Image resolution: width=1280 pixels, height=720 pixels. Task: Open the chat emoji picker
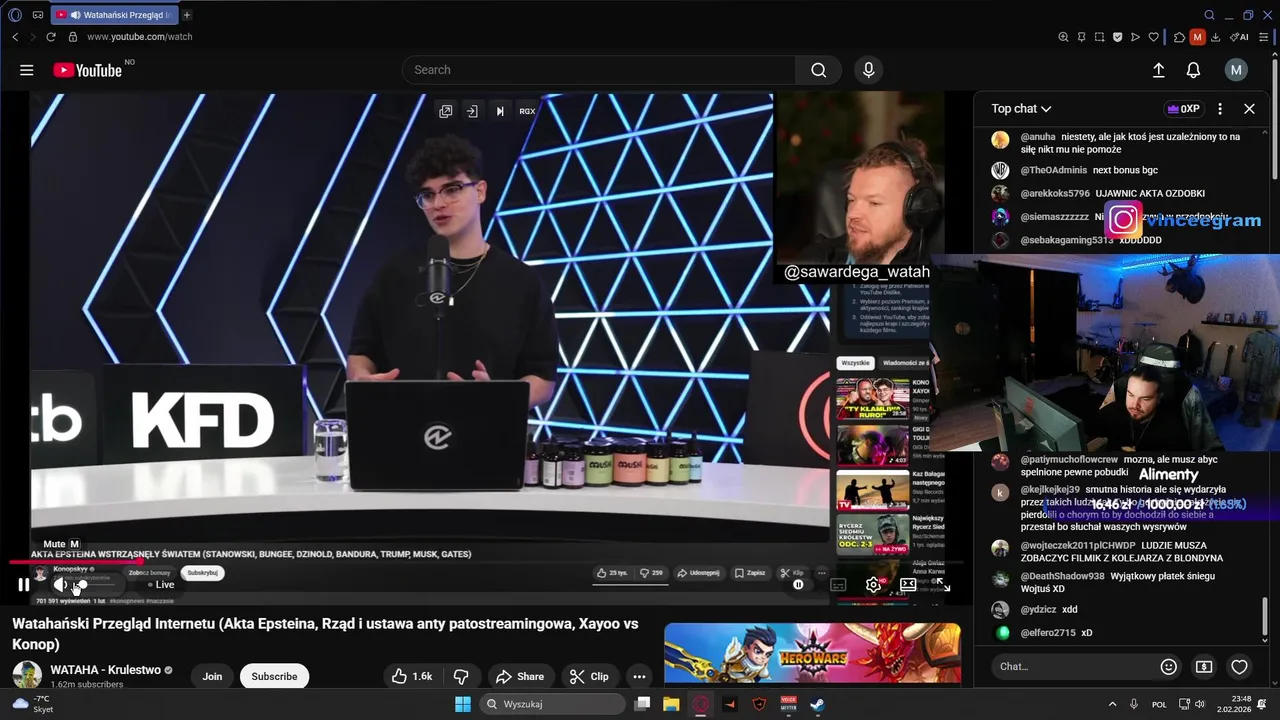click(x=1168, y=667)
